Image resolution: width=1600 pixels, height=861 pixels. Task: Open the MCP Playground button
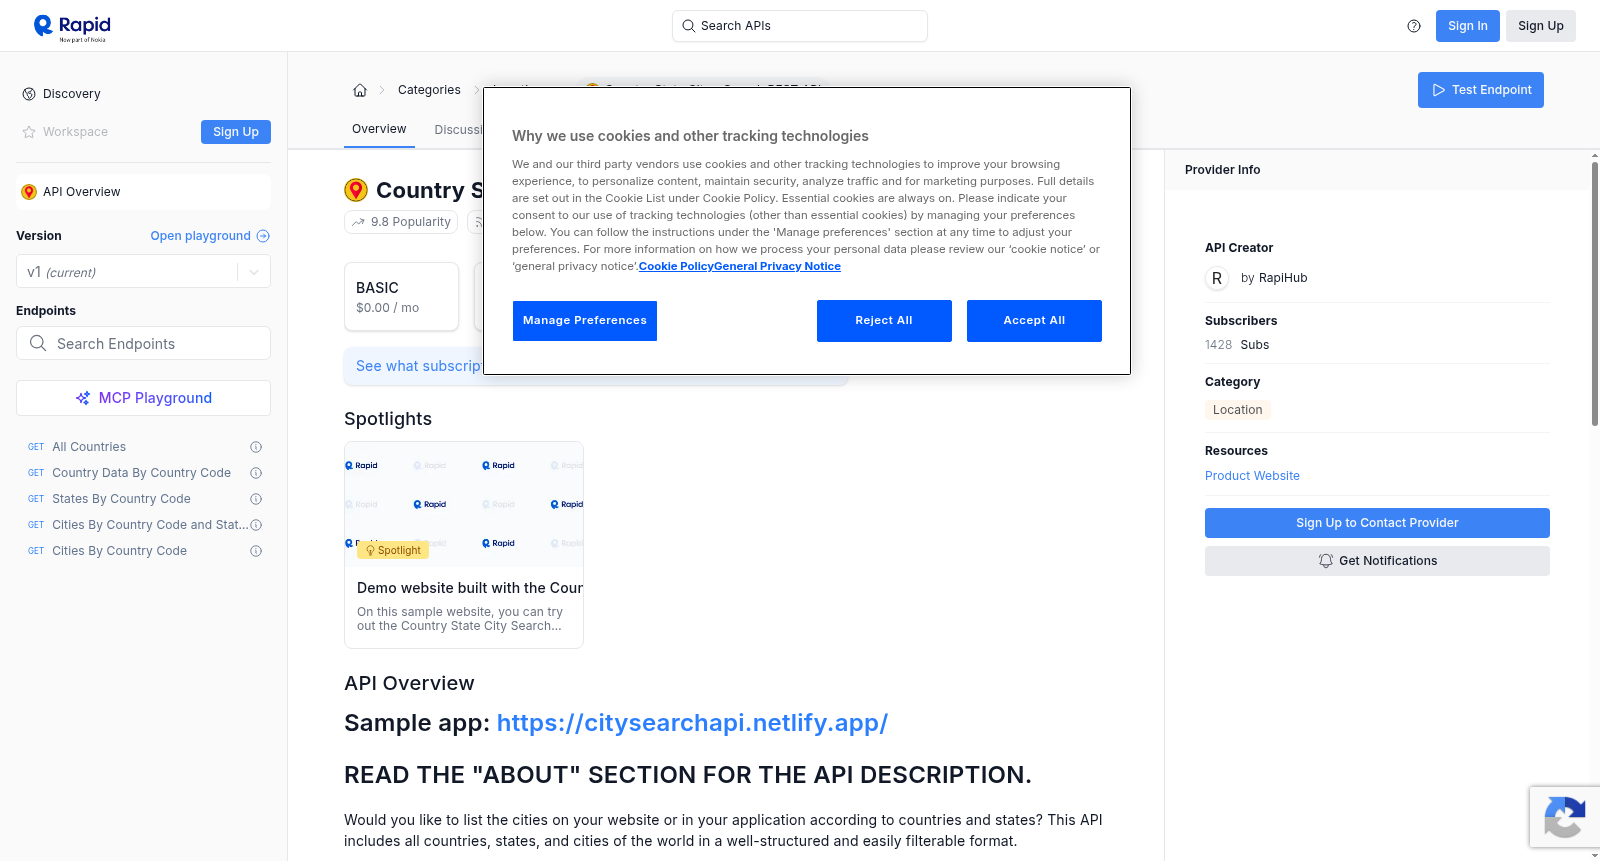[x=143, y=398]
